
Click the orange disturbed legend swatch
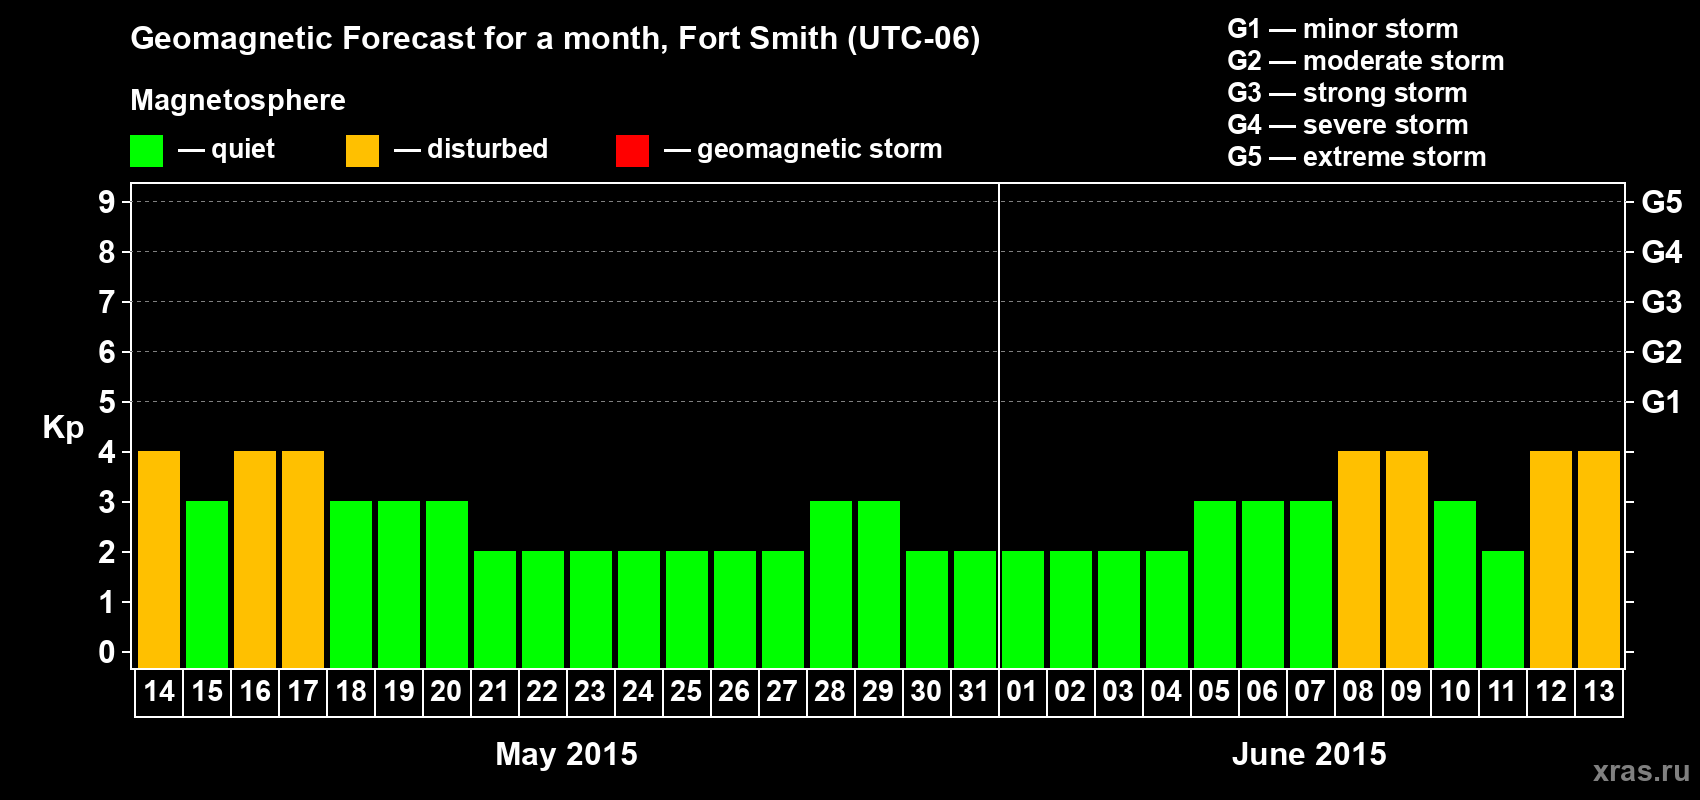point(362,151)
